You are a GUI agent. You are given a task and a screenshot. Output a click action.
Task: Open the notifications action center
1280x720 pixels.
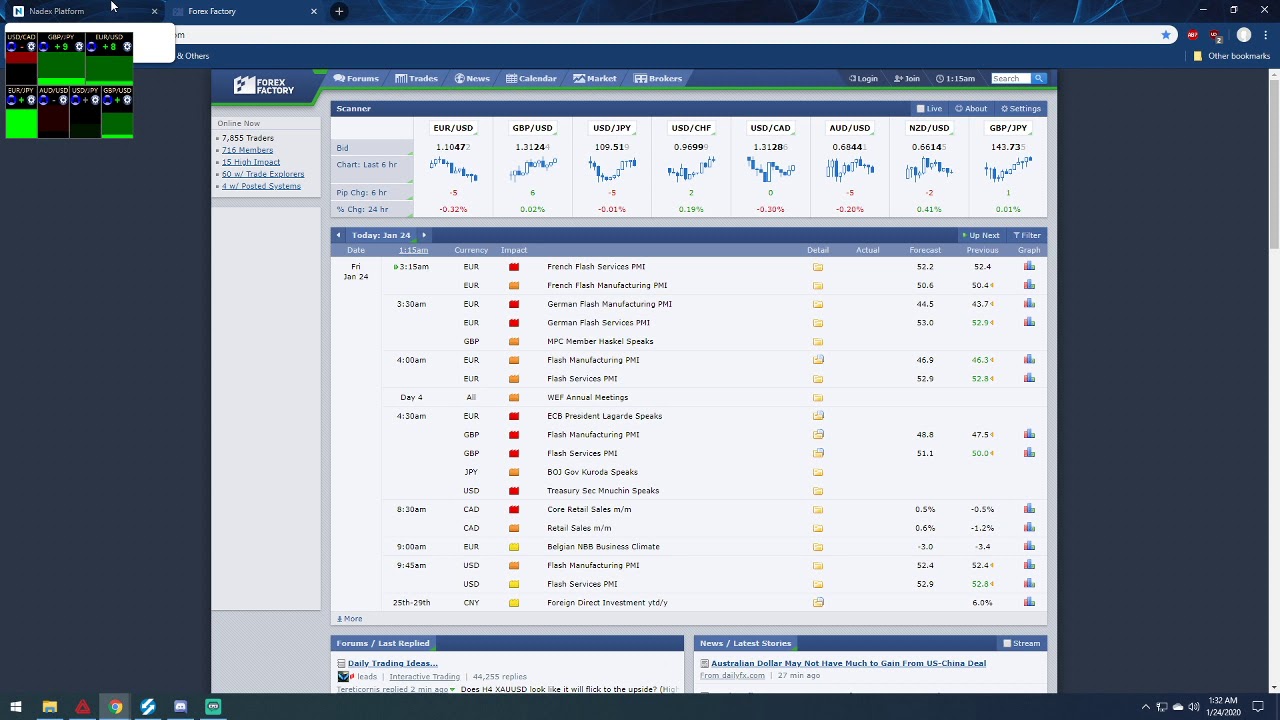[x=1259, y=707]
